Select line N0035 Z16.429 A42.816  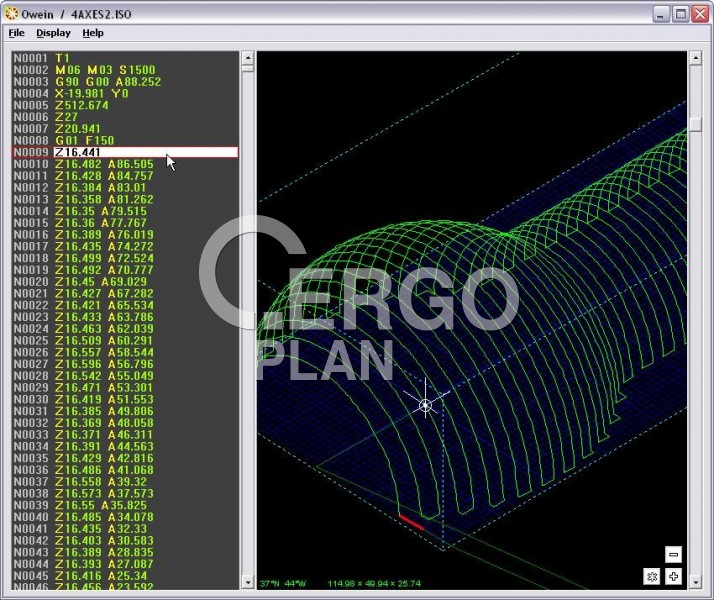125,458
